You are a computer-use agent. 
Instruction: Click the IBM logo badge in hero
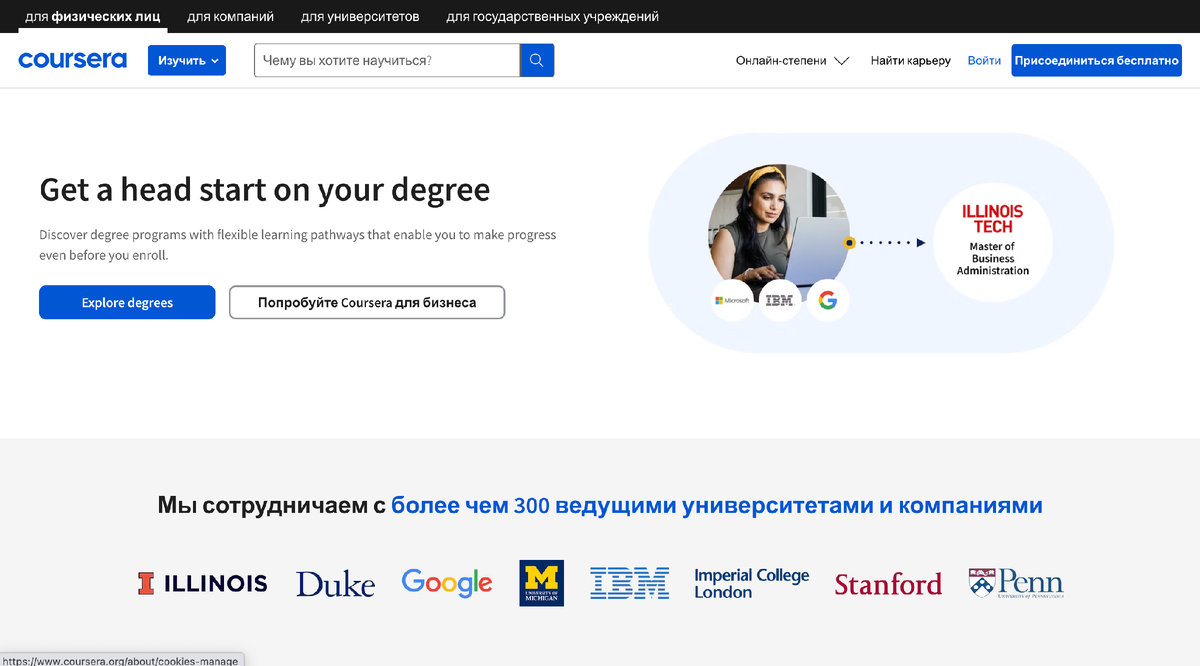(x=780, y=300)
